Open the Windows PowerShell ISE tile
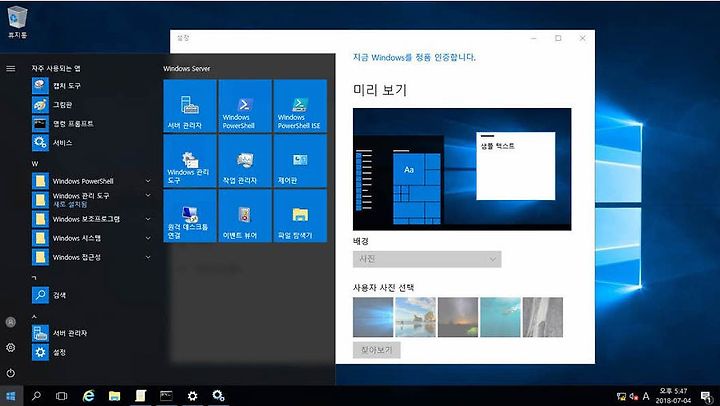Image resolution: width=720 pixels, height=406 pixels. pyautogui.click(x=300, y=106)
